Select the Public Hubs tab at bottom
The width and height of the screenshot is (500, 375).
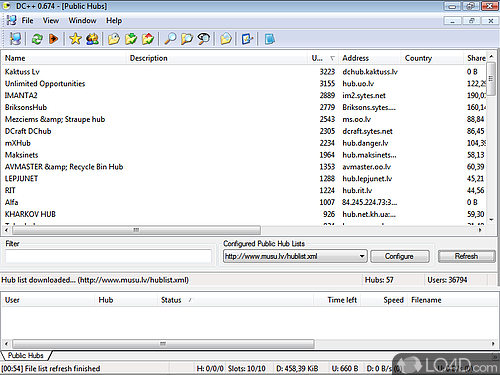(26, 355)
